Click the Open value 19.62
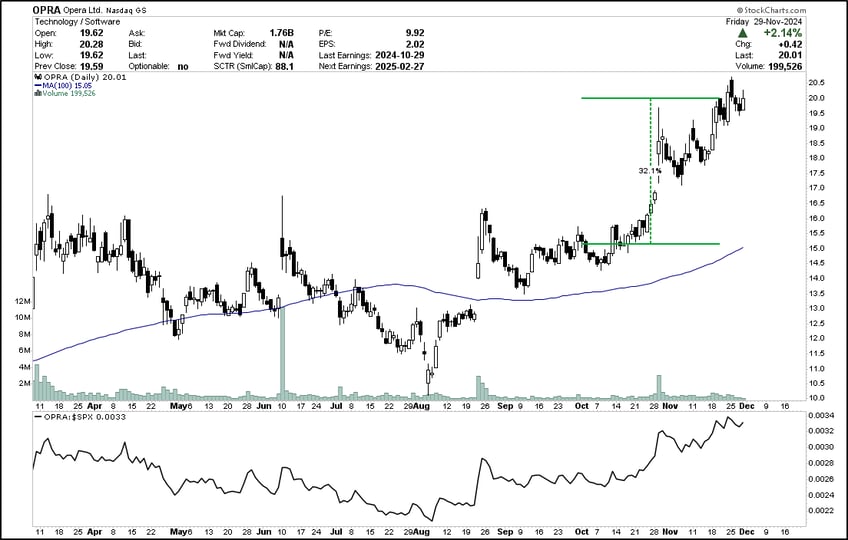Image resolution: width=848 pixels, height=540 pixels. (x=91, y=33)
